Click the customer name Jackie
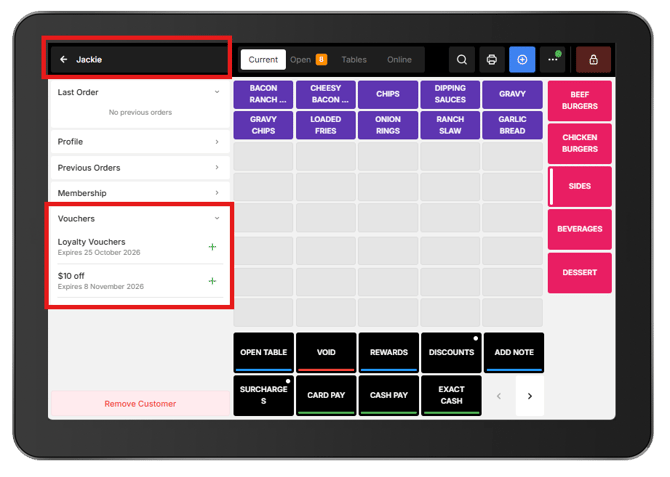Screen dimensions: 670x477 coord(89,59)
